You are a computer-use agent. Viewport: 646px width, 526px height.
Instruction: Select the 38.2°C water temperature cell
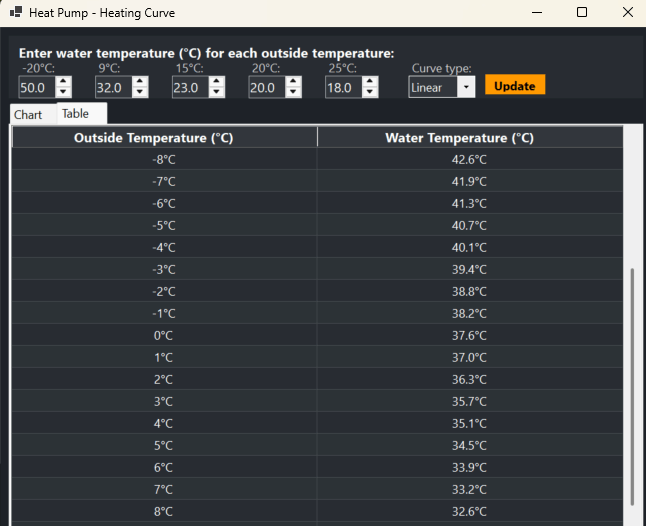click(470, 313)
